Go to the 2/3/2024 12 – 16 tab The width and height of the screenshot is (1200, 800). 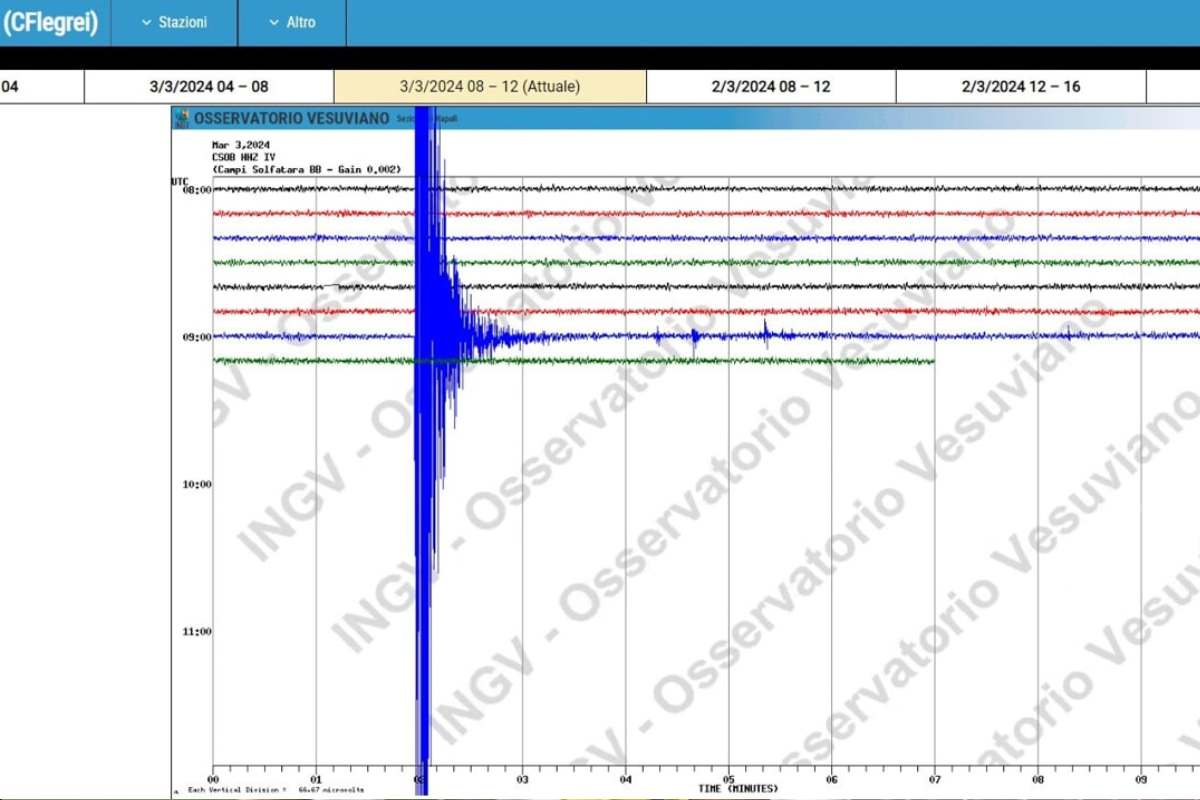[x=1021, y=86]
